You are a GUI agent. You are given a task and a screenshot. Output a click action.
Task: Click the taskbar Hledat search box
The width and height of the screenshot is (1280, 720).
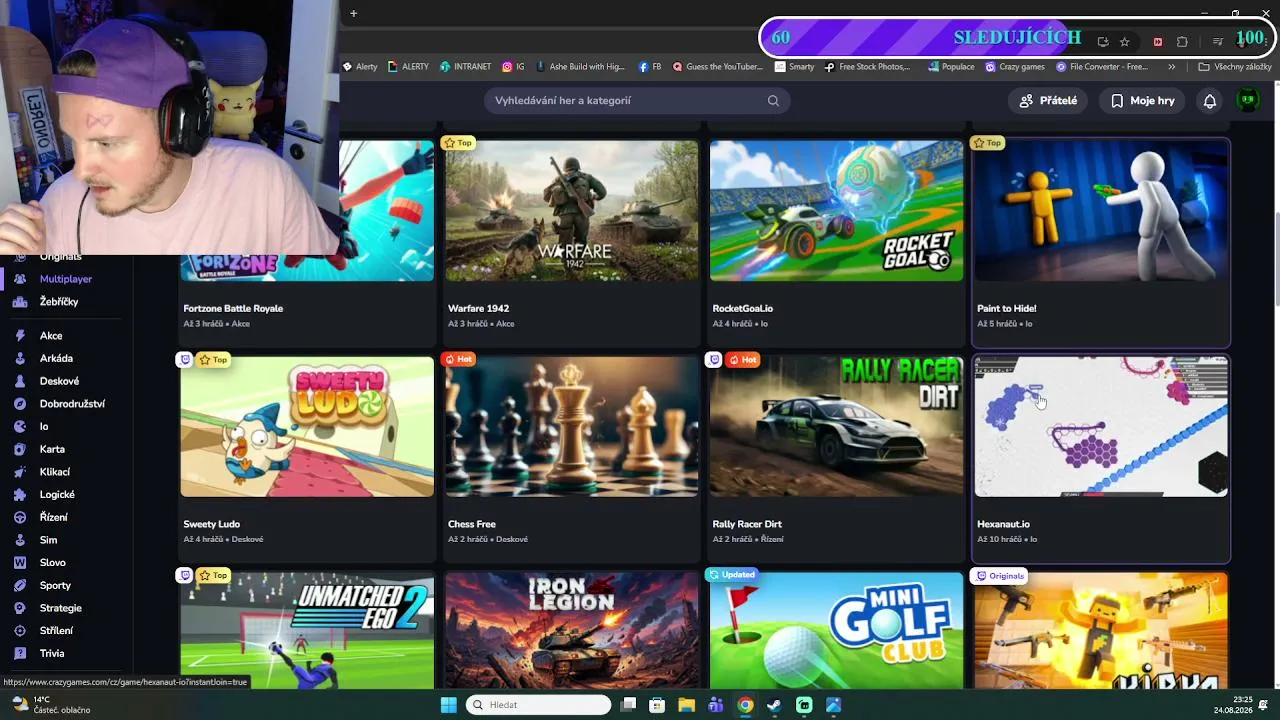pos(539,705)
